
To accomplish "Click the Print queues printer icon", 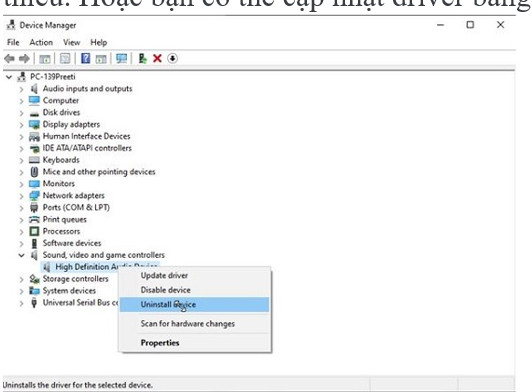I will pyautogui.click(x=34, y=219).
